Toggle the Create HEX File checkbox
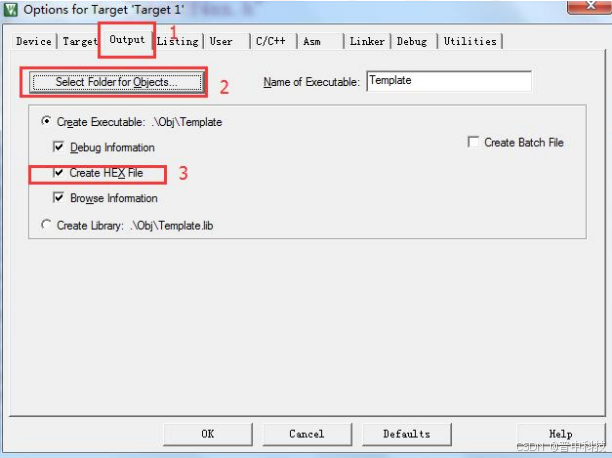The image size is (612, 458). [x=58, y=172]
